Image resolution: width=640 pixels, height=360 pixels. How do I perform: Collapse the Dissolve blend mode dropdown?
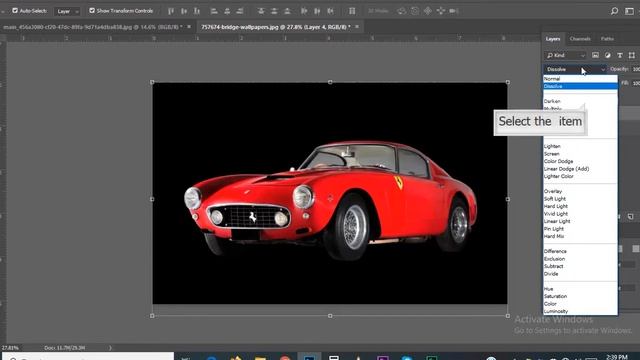coord(576,69)
